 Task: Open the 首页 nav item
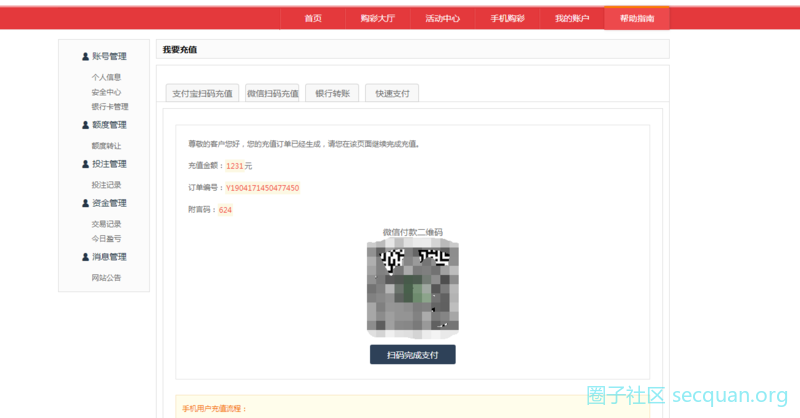click(x=313, y=19)
